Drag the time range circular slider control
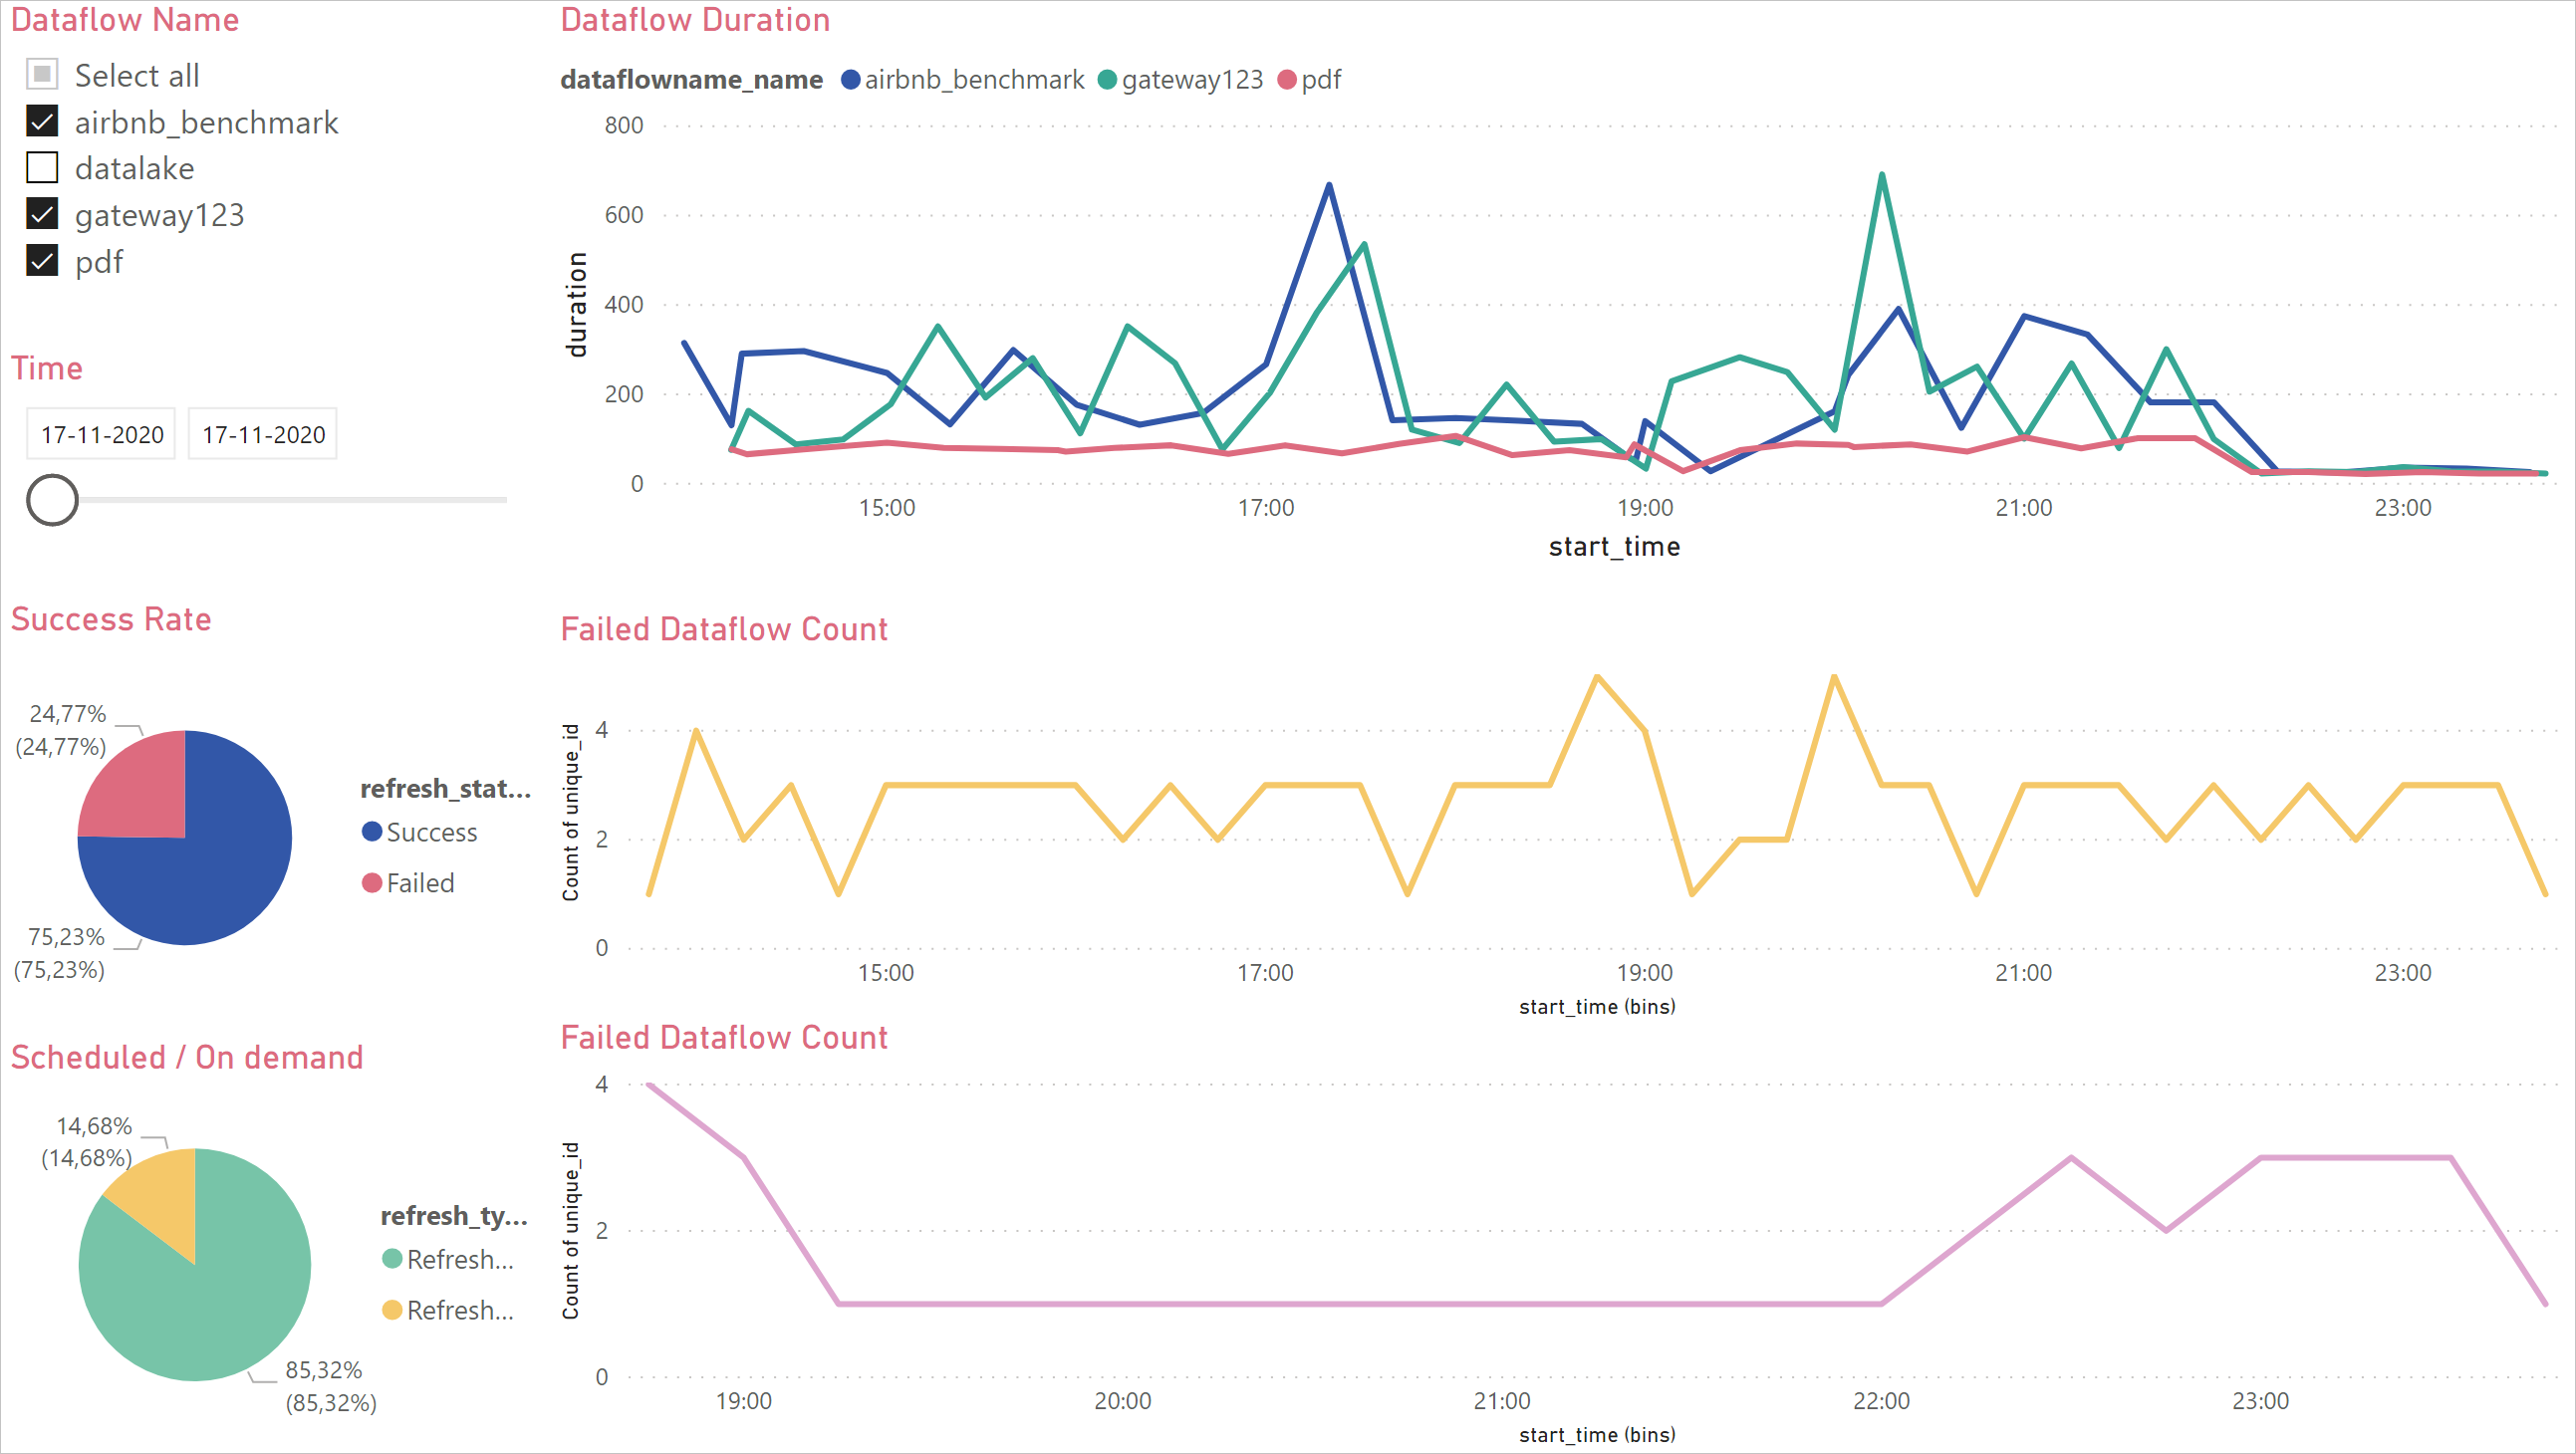 coord(55,499)
